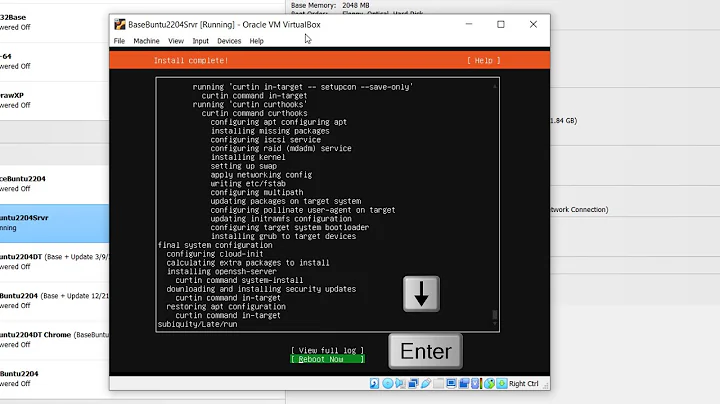
Task: Click 'writing etc/fstab' log line
Action: pos(248,184)
